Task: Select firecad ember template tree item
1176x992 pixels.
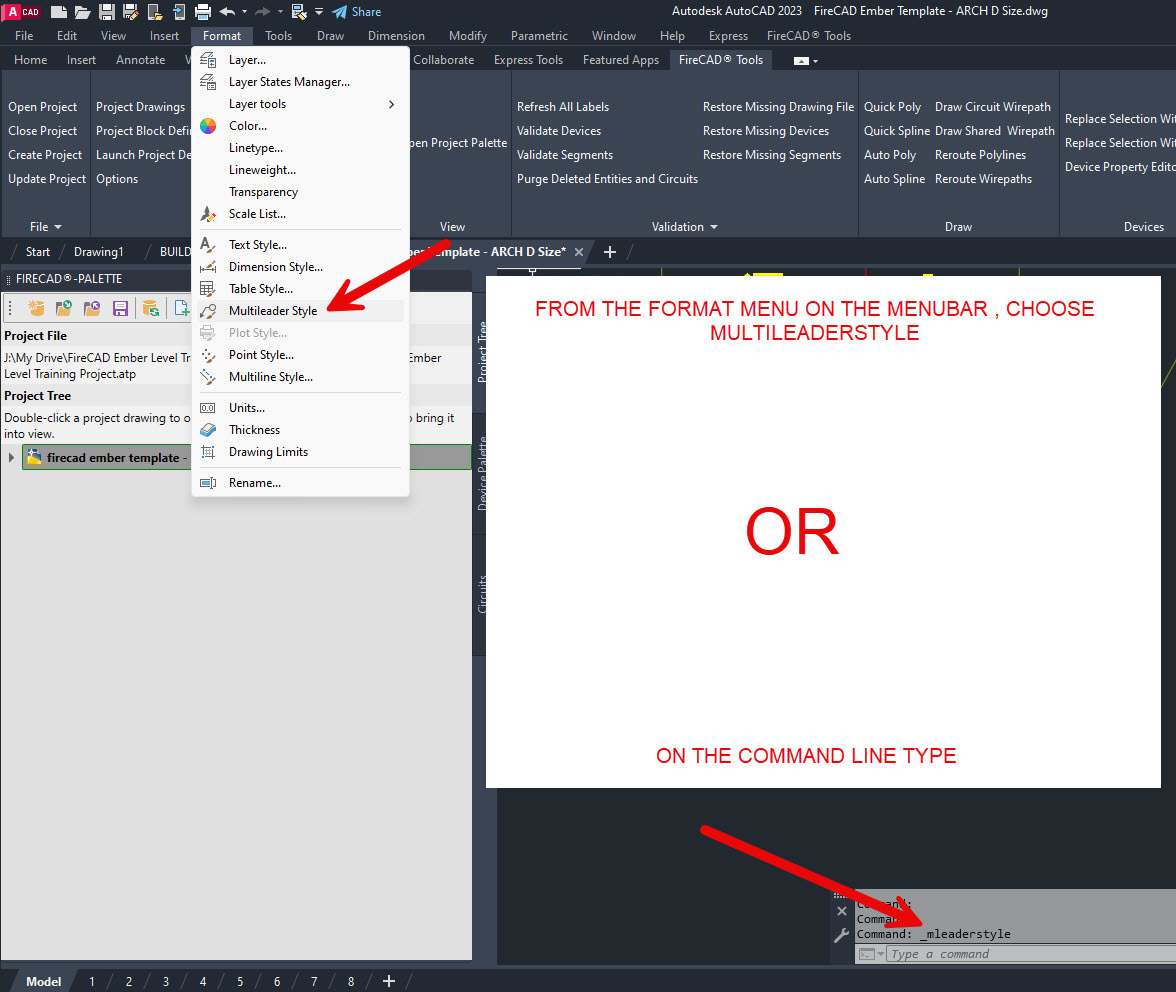Action: tap(246, 457)
